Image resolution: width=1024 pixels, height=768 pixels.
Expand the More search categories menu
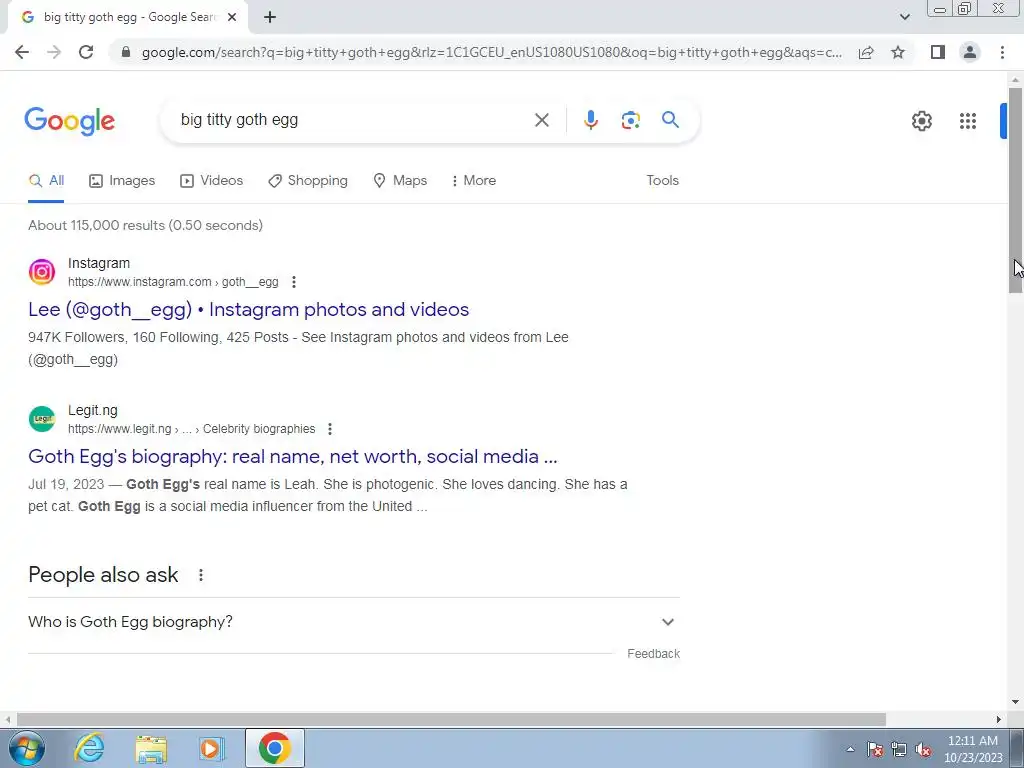(474, 181)
